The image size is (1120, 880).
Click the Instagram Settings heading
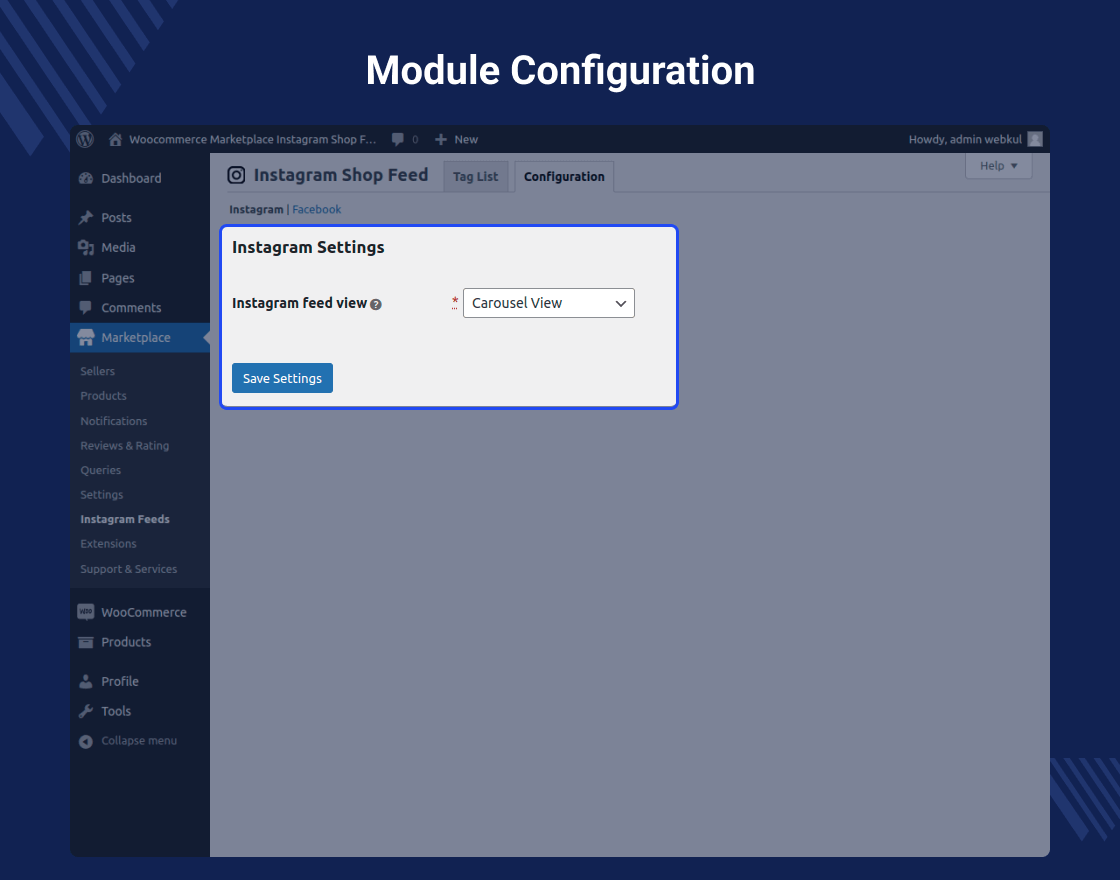[308, 247]
